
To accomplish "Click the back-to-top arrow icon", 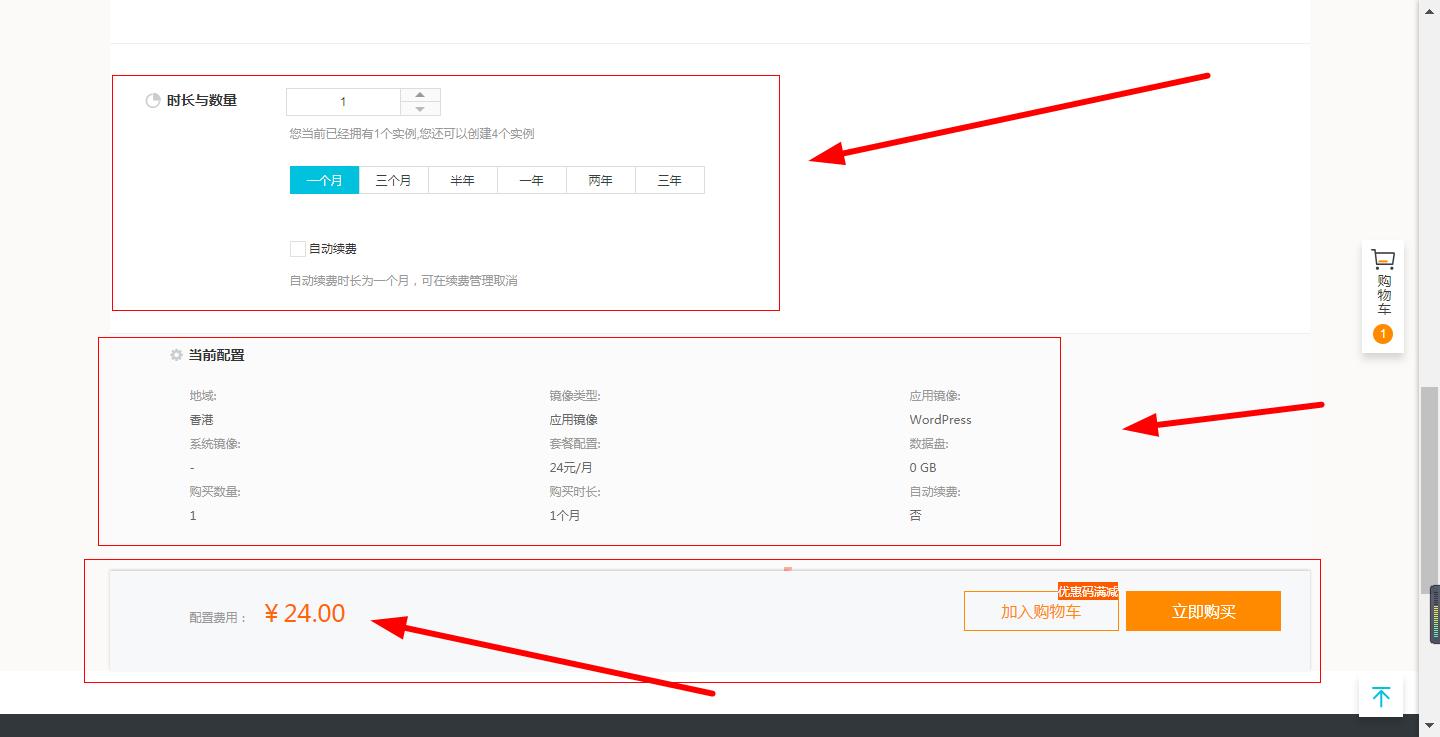I will point(1381,697).
